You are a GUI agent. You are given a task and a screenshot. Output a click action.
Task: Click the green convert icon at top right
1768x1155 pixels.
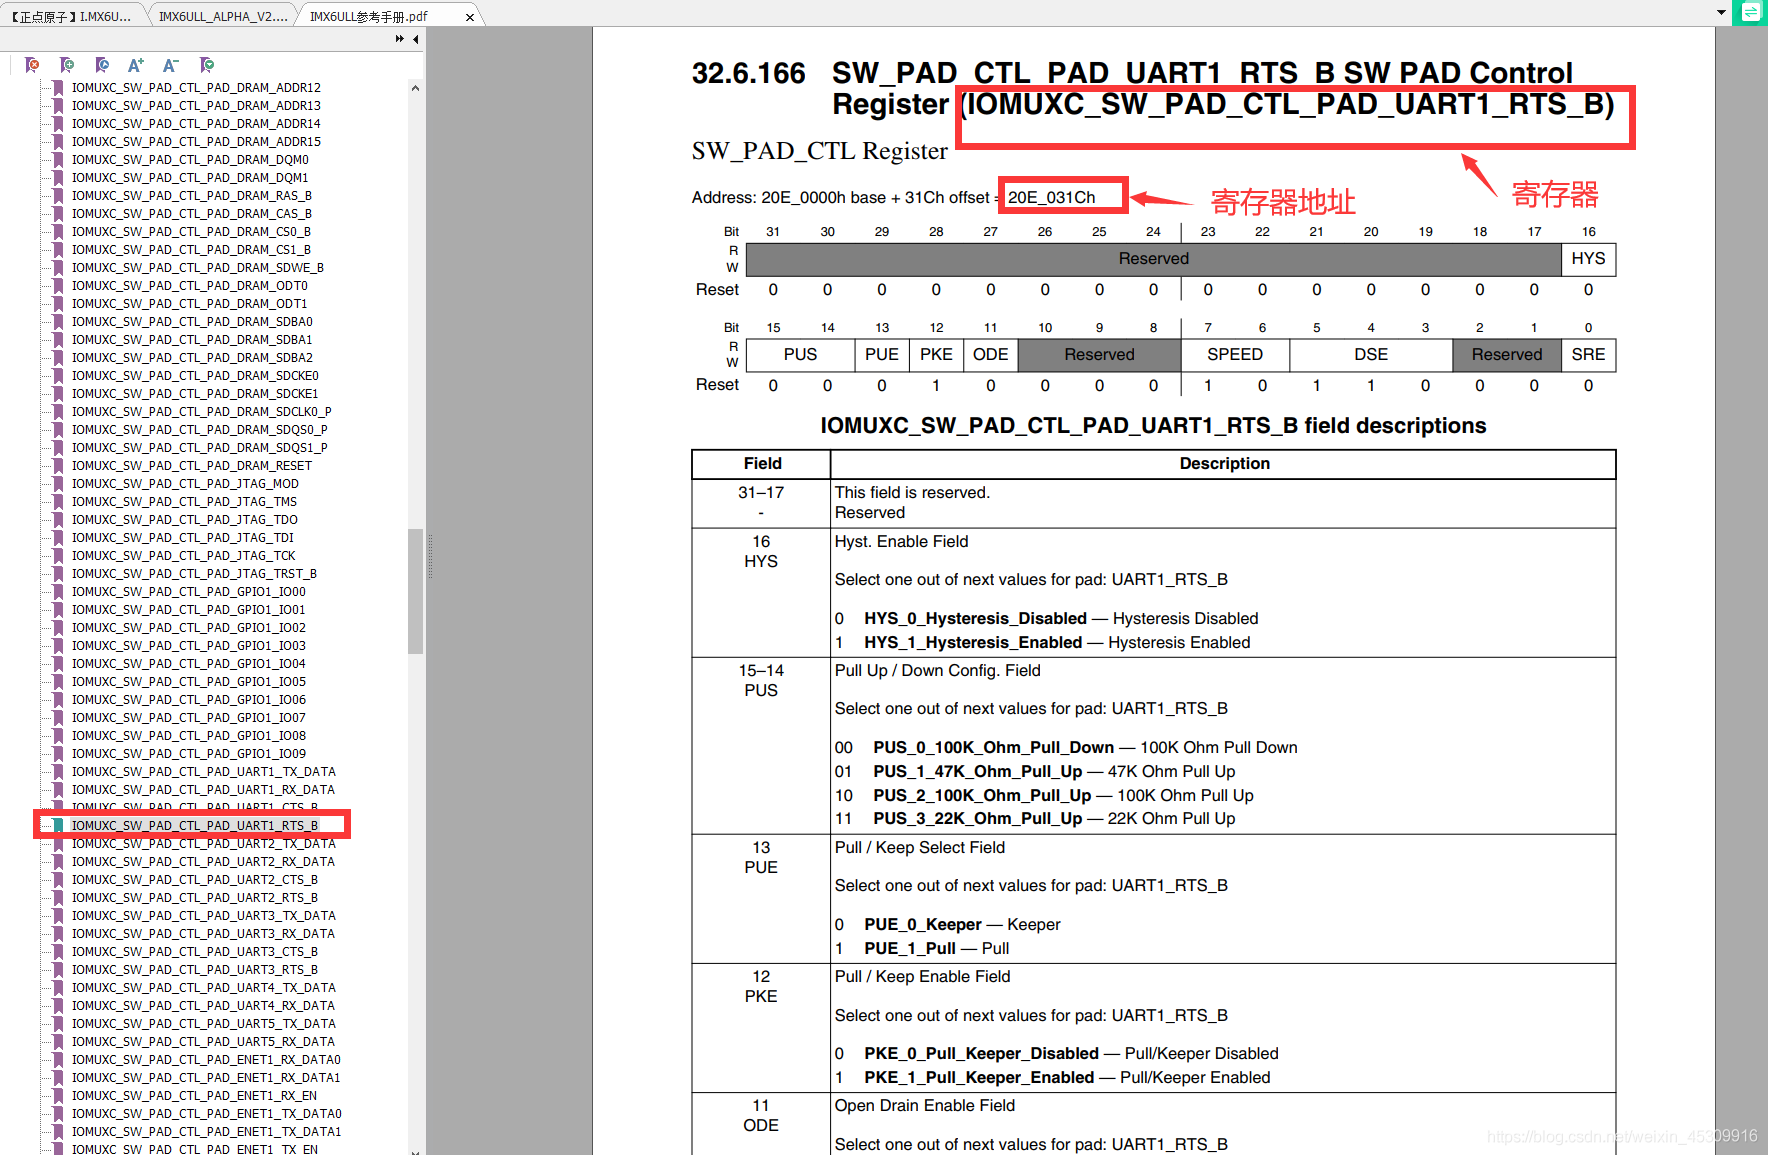[1750, 12]
